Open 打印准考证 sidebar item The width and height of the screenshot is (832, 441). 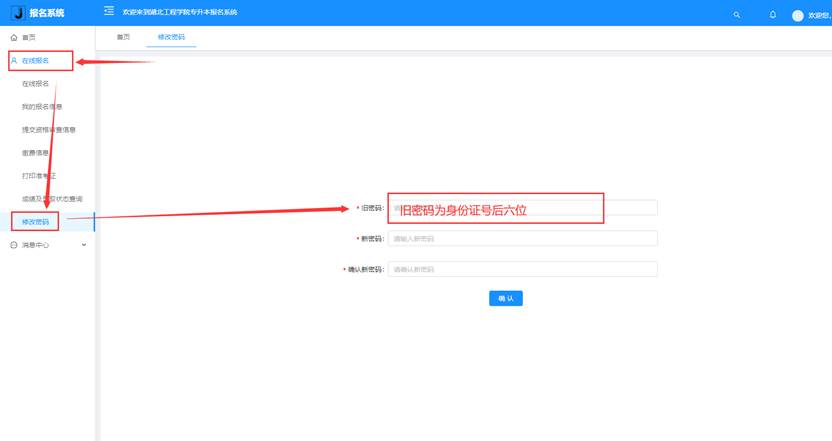[40, 176]
